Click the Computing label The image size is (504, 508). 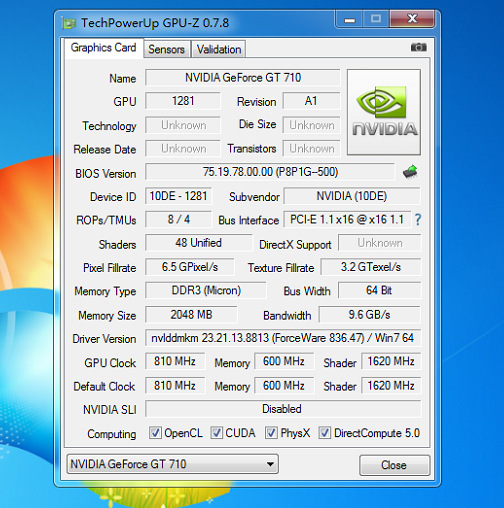[x=112, y=434]
